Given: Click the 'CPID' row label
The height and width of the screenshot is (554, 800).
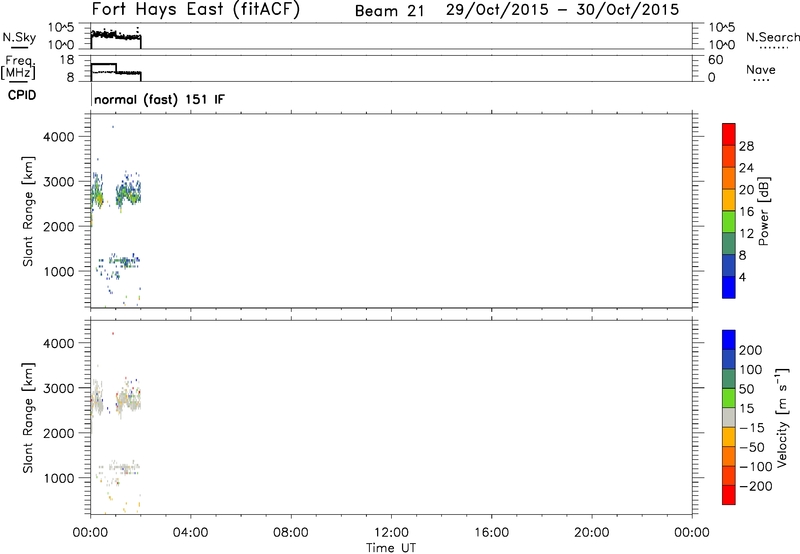Looking at the screenshot, I should click(22, 95).
